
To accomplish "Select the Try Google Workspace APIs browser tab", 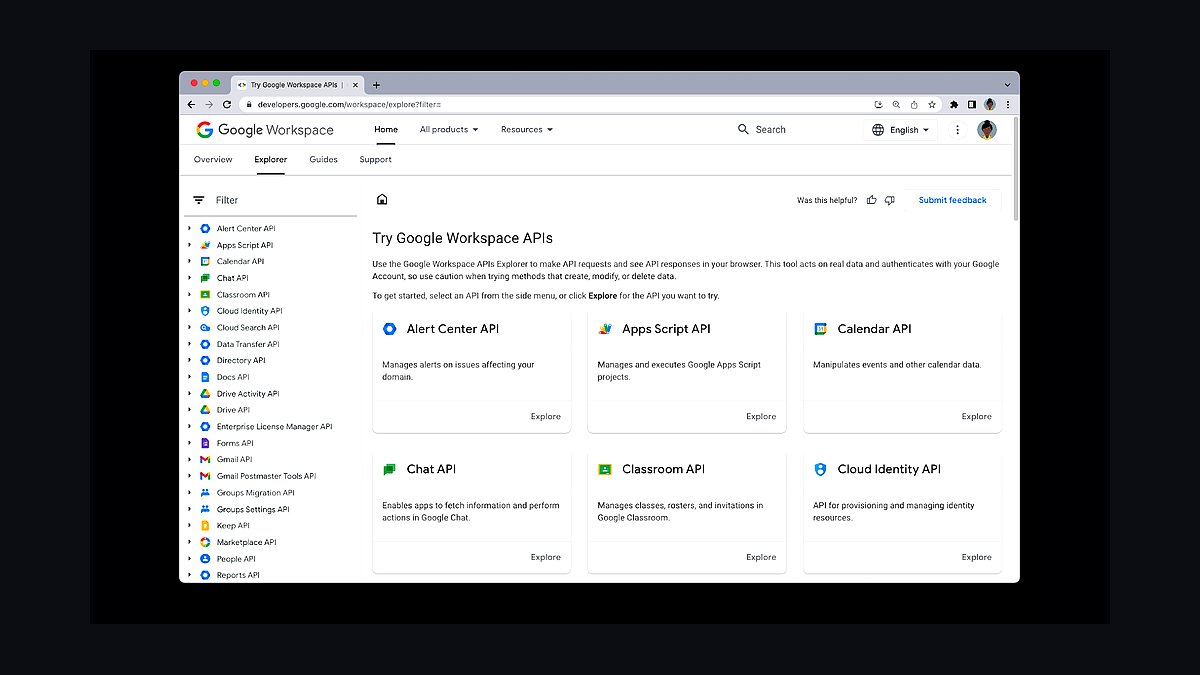I will coord(297,85).
